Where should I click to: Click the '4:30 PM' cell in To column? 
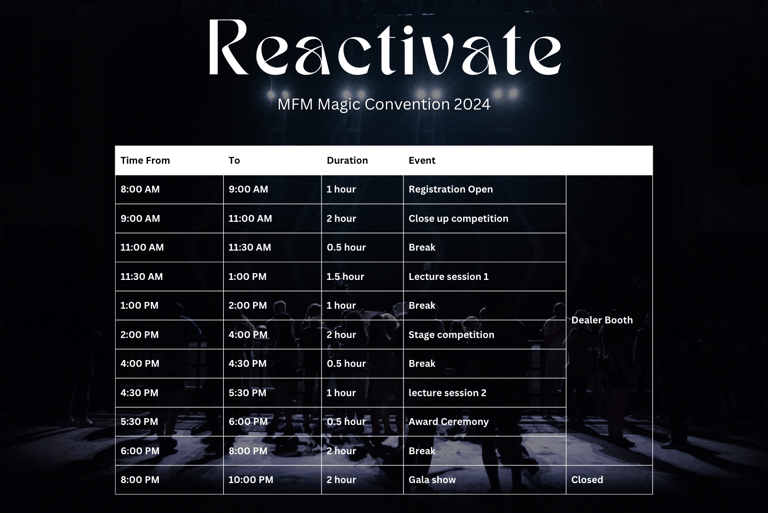pyautogui.click(x=272, y=364)
